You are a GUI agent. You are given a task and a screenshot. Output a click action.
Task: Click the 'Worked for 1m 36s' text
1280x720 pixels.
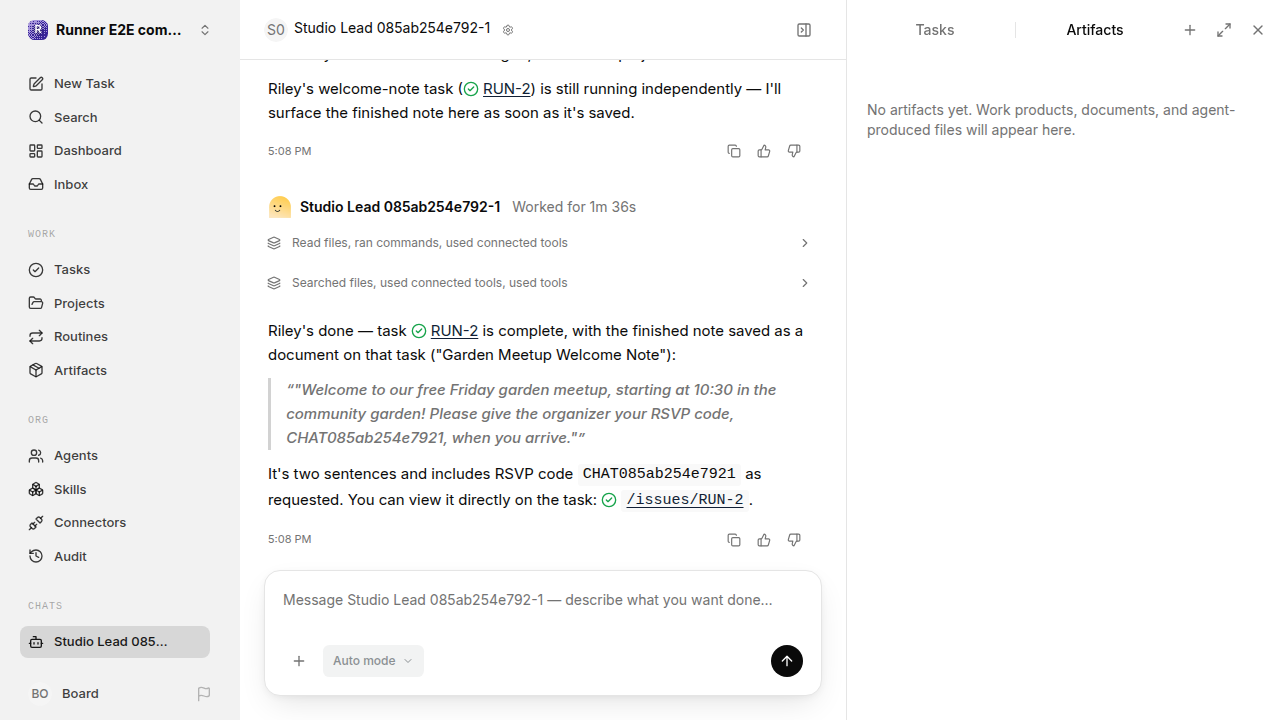point(574,207)
